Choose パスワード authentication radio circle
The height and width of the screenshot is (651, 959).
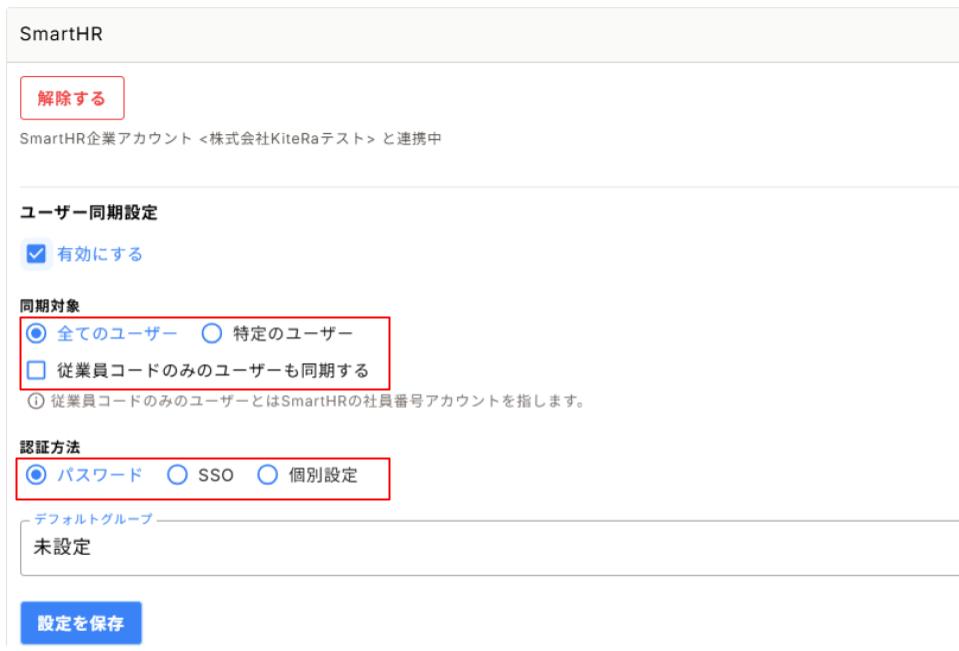click(x=36, y=475)
